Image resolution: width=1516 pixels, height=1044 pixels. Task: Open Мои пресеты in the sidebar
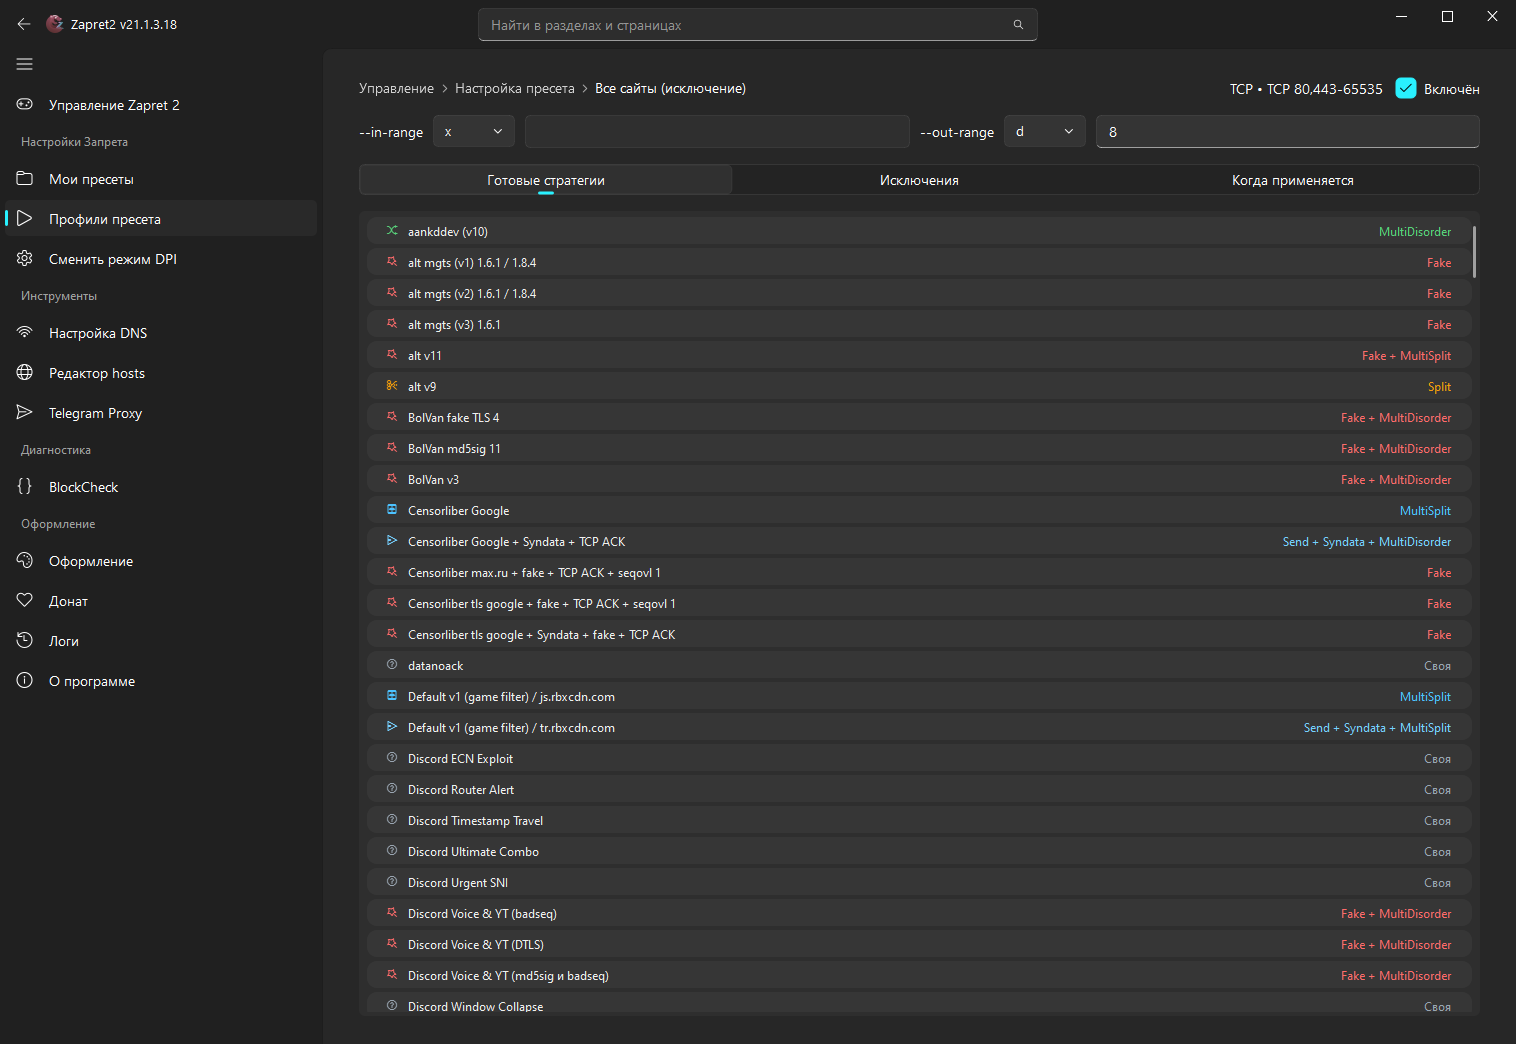pos(161,179)
